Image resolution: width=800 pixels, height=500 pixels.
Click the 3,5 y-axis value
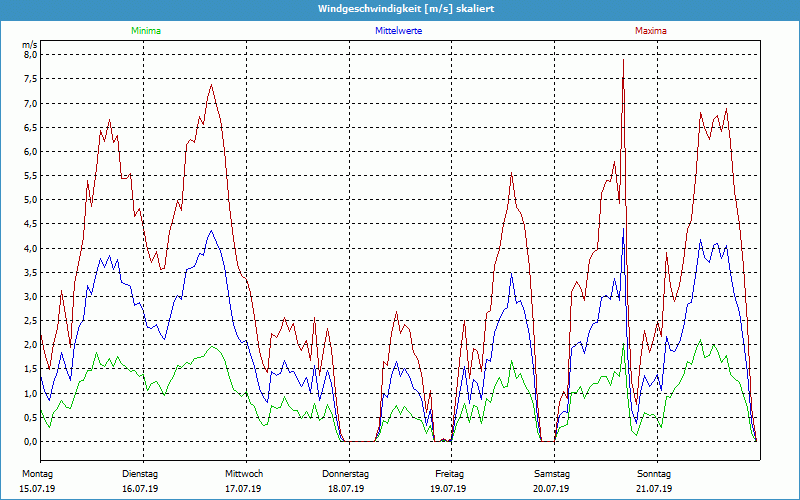(31, 272)
